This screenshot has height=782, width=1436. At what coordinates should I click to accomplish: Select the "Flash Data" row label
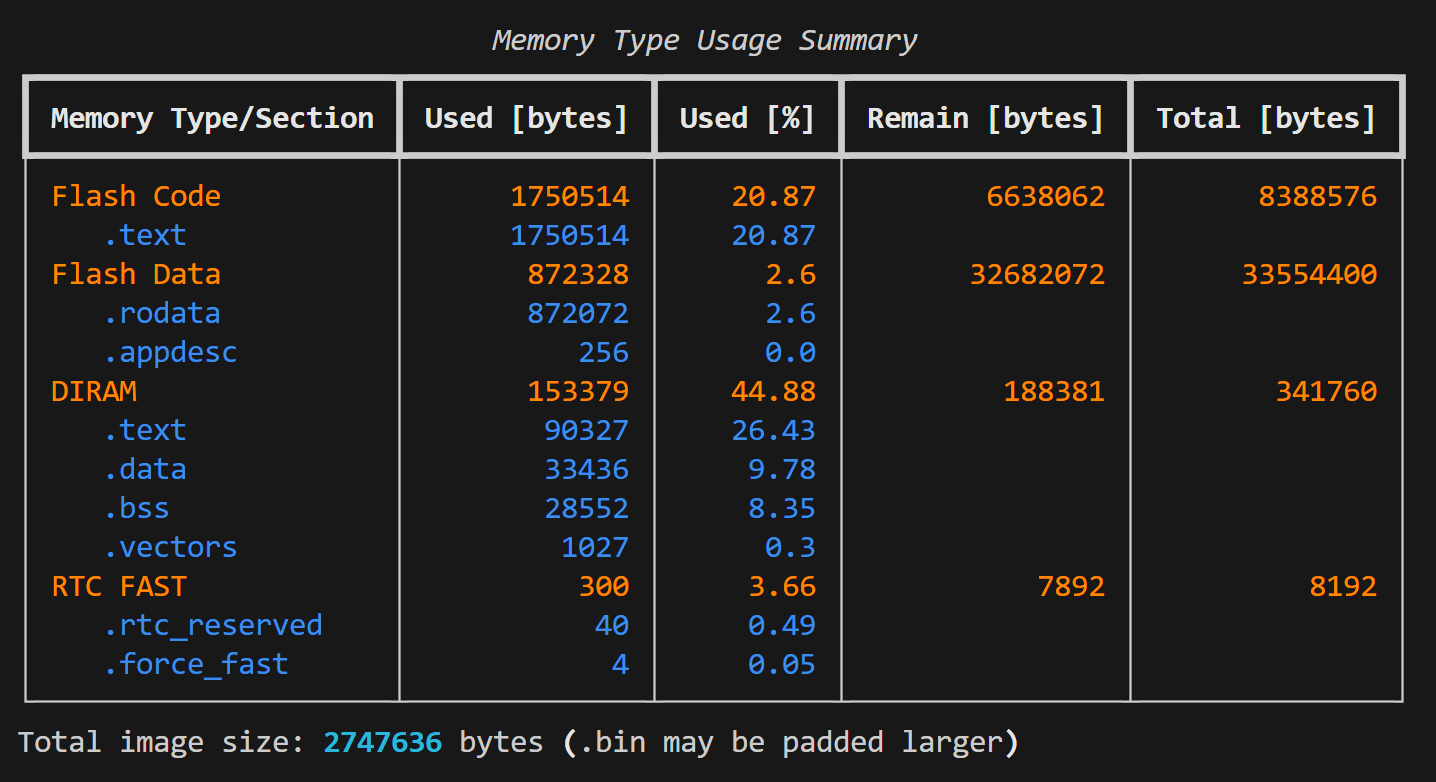click(x=136, y=274)
